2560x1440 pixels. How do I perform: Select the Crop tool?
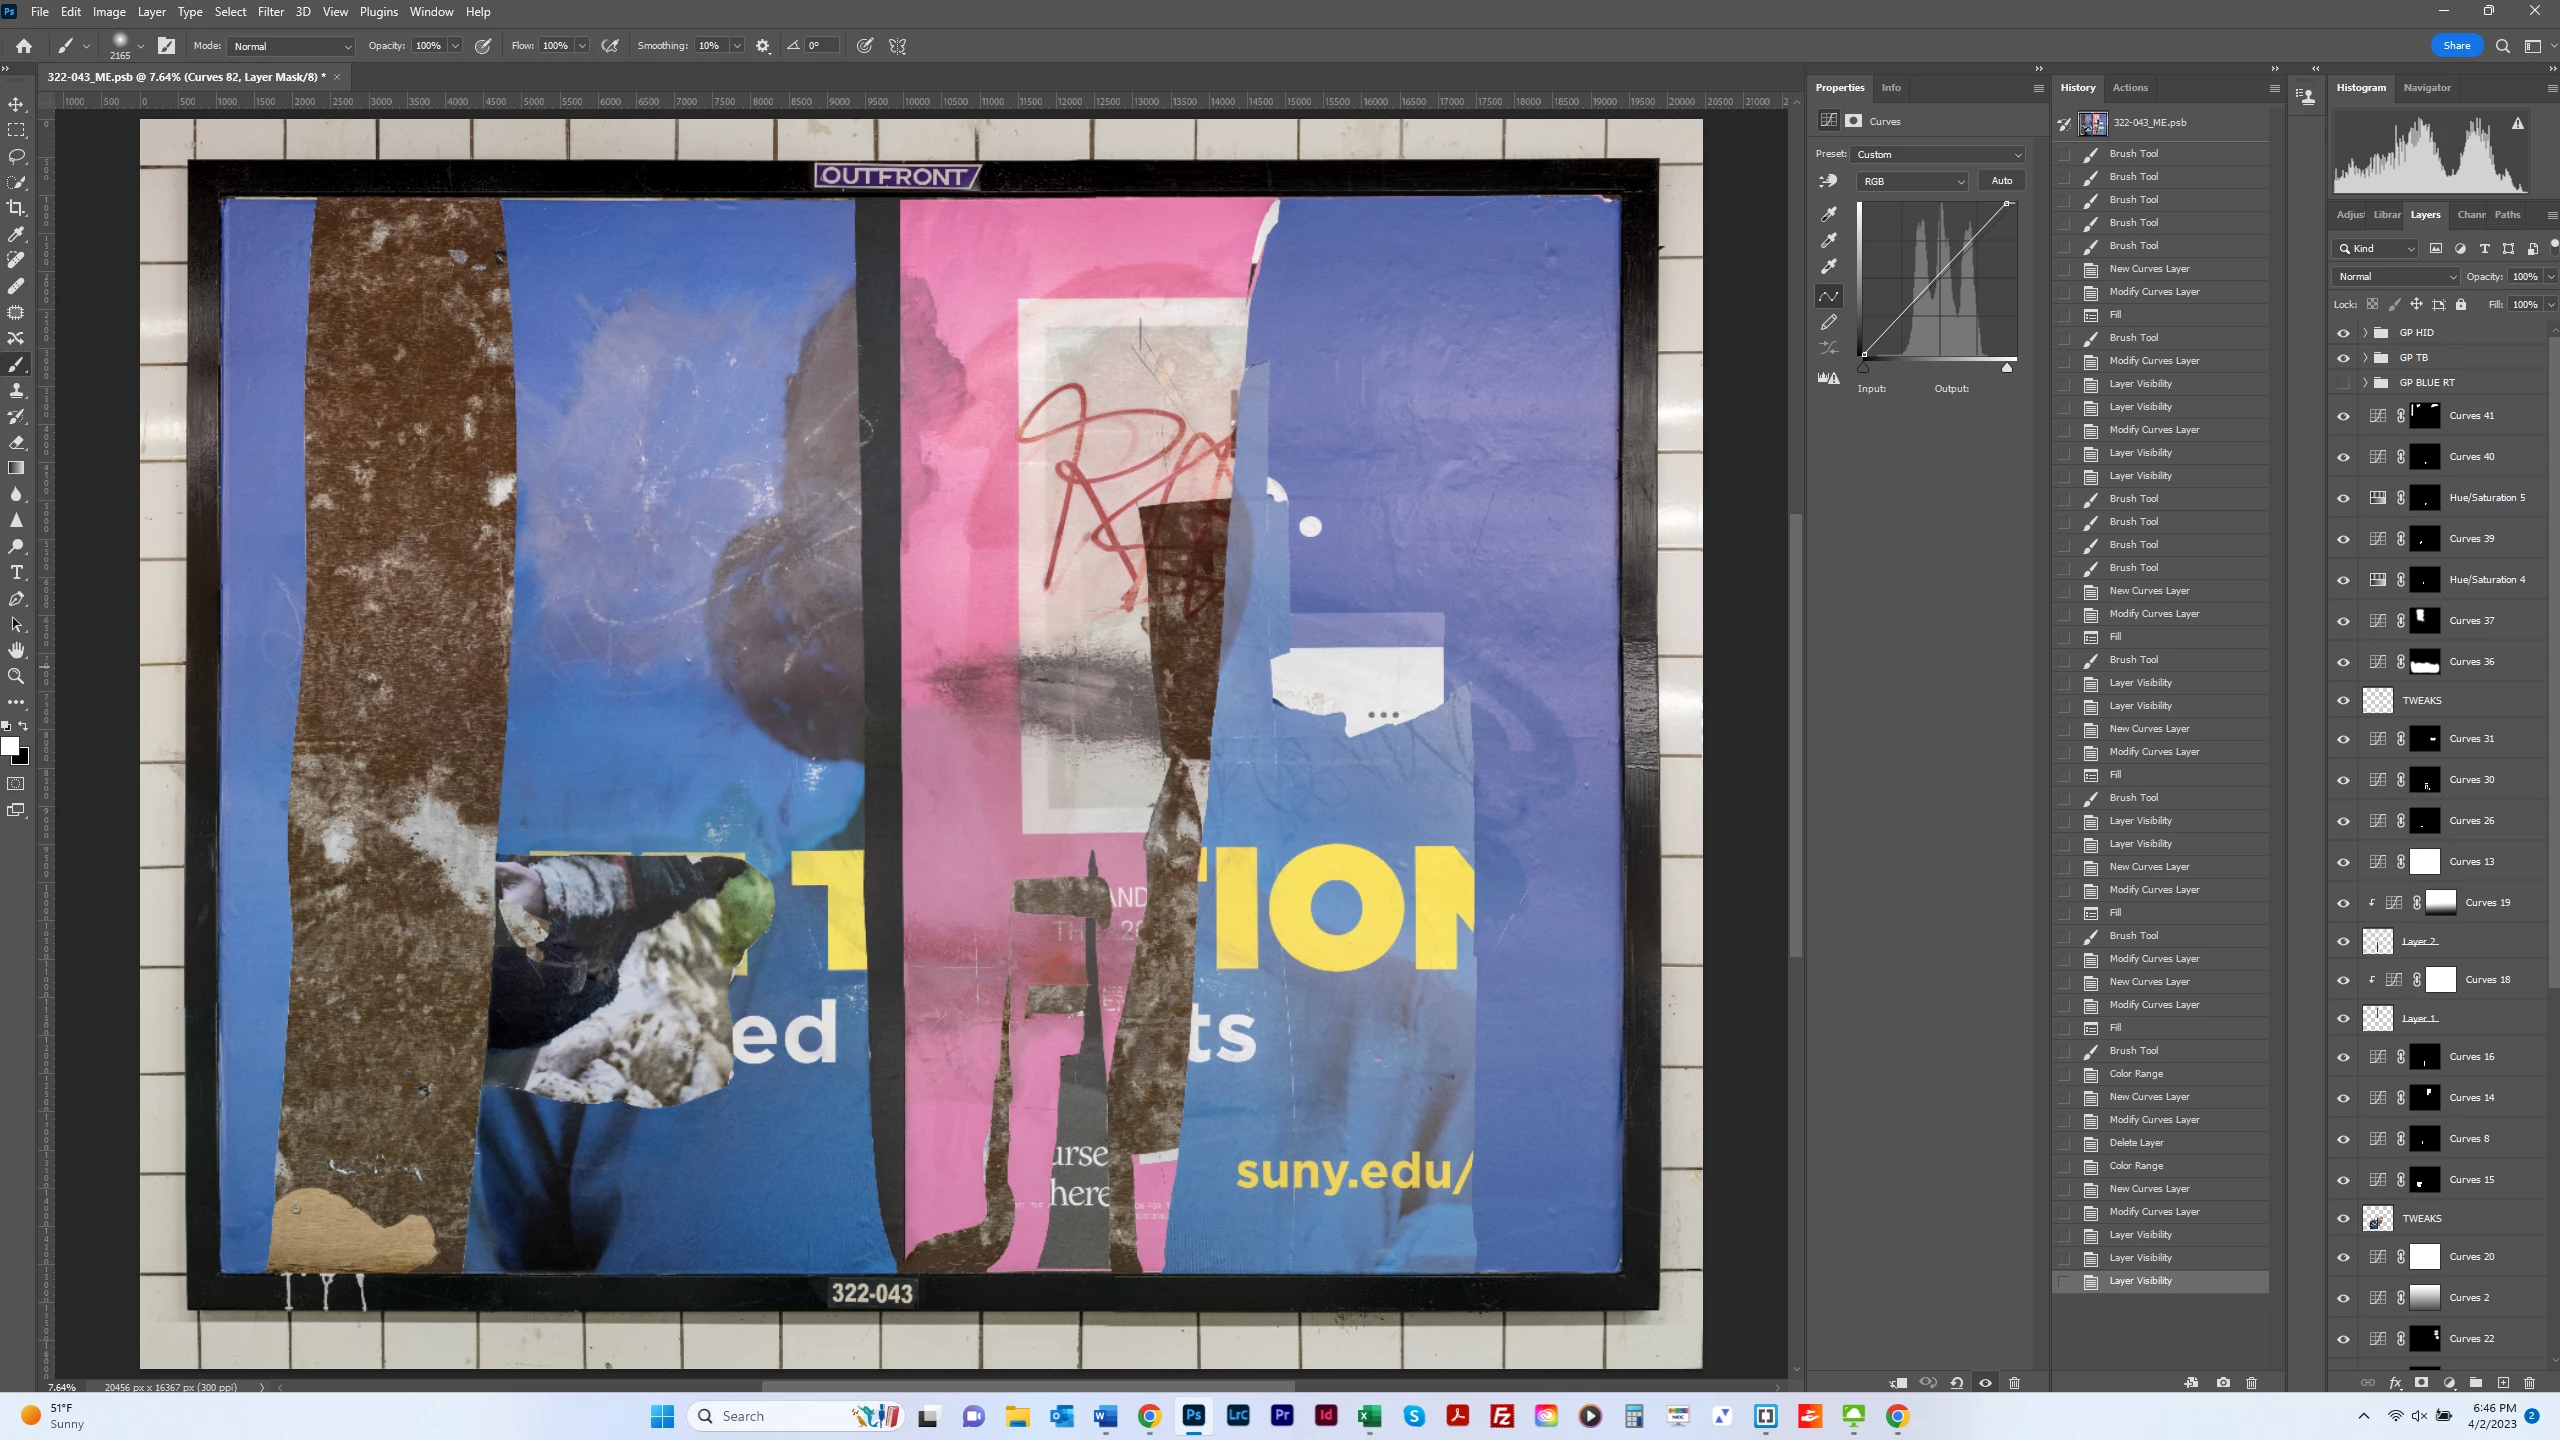pyautogui.click(x=16, y=208)
